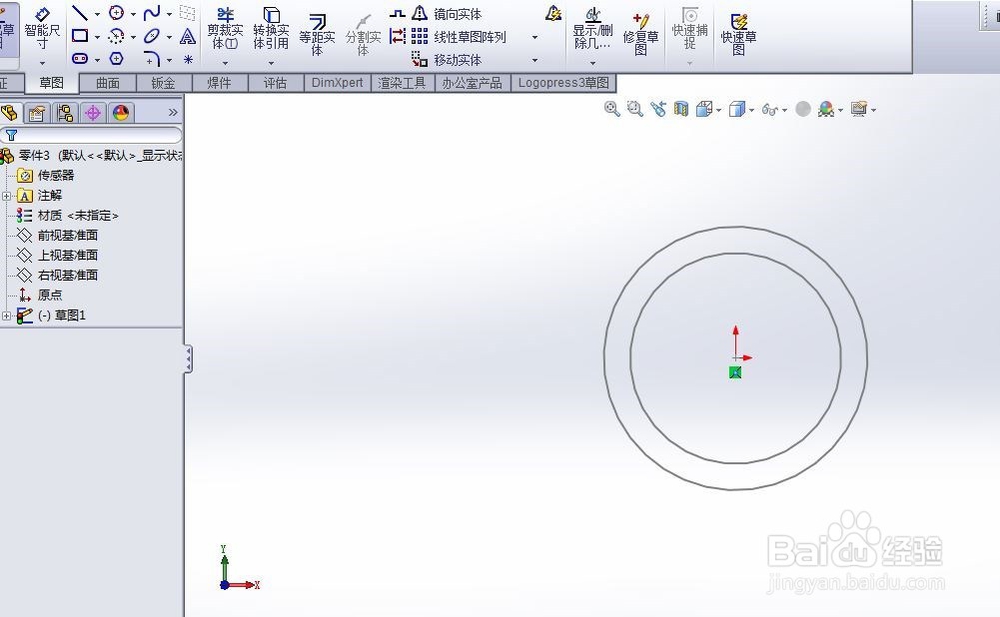Select the Corner Rectangle tool

tap(80, 36)
